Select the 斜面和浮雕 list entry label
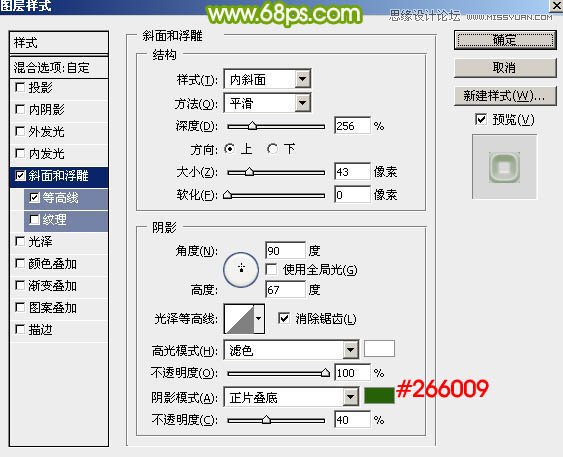The image size is (563, 457). (x=59, y=176)
